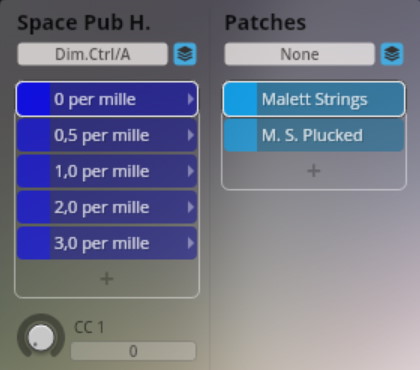Expand the 0,5 per mille arrow

pyautogui.click(x=190, y=135)
